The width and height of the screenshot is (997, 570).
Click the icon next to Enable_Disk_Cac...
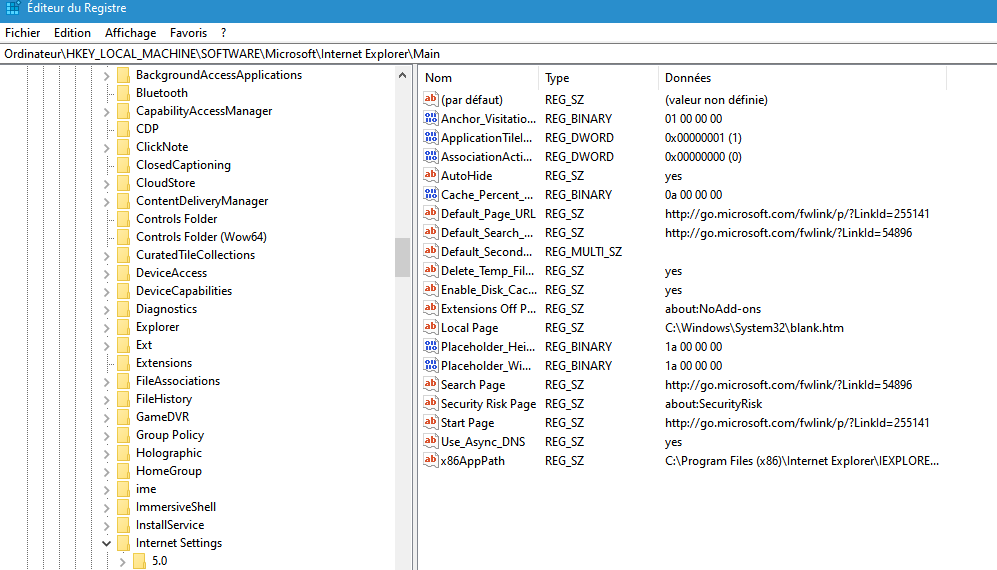point(430,289)
